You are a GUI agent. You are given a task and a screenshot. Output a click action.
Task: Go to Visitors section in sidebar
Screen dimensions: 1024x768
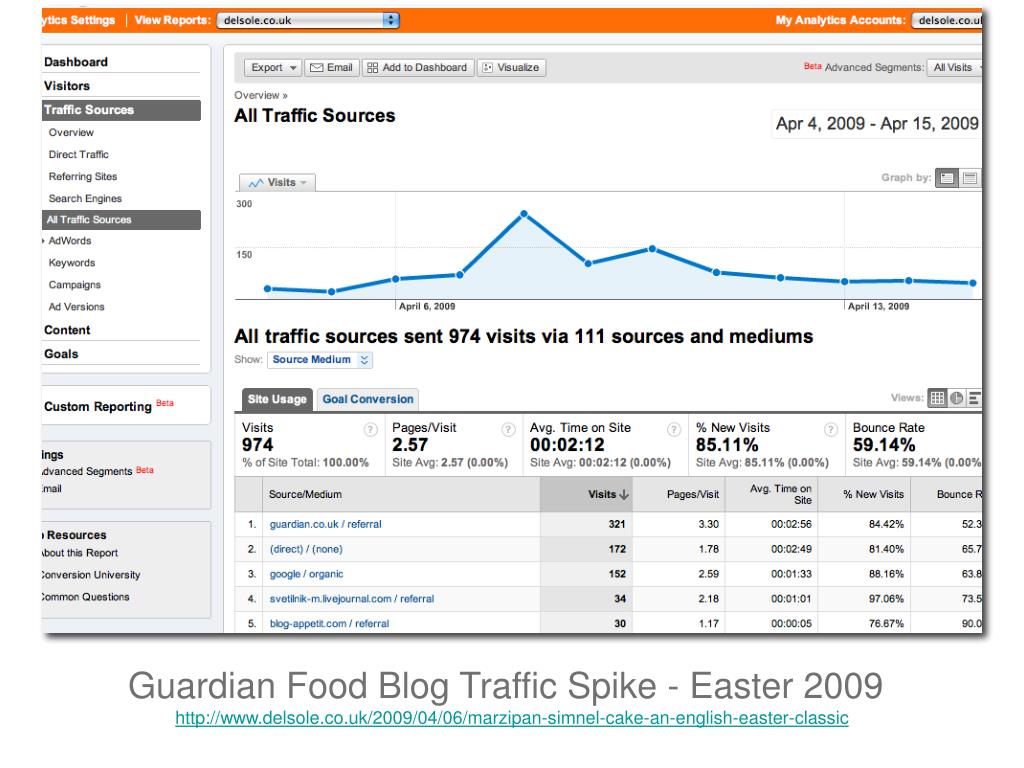tap(67, 86)
